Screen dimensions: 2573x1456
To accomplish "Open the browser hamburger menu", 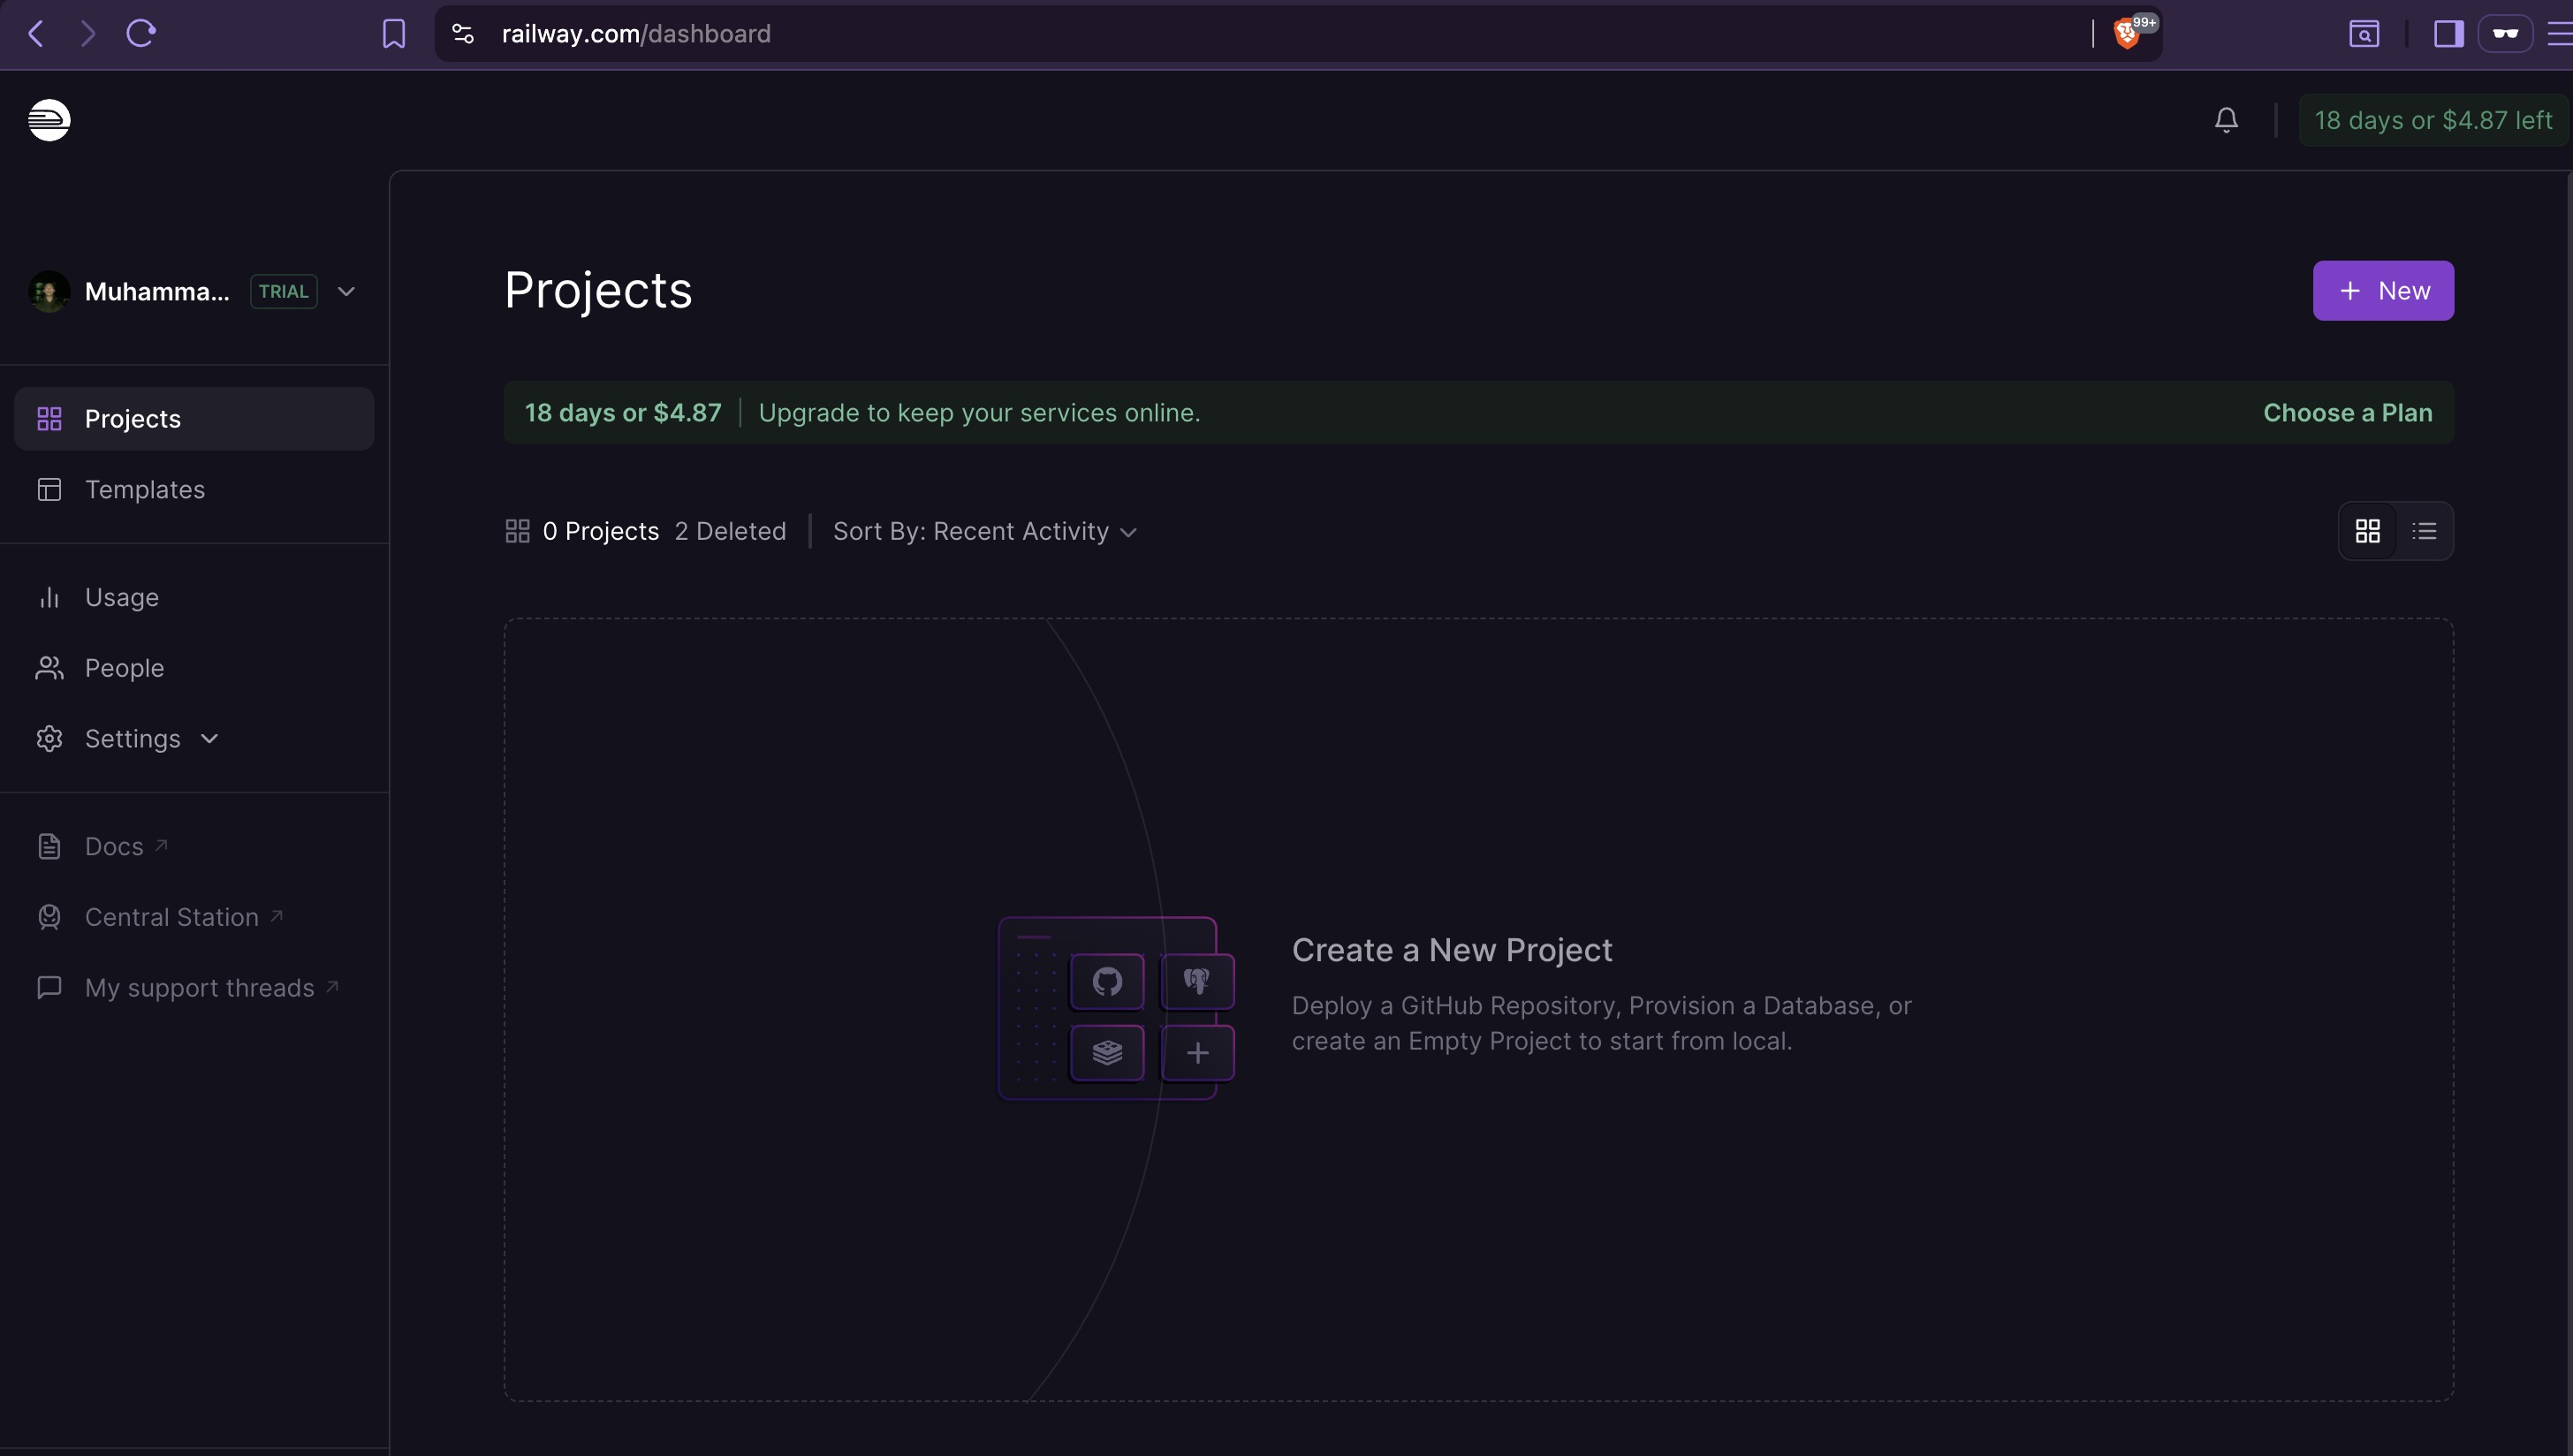I will point(2560,34).
